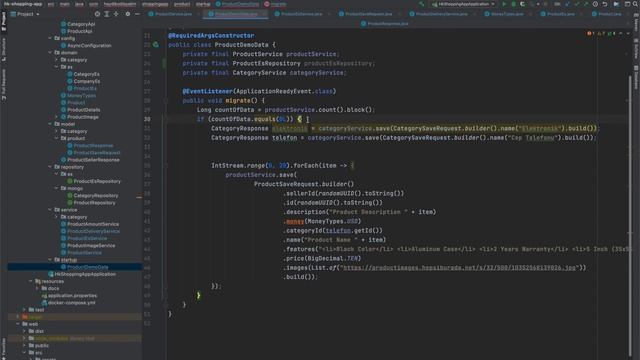
Task: Collapse the web folder
Action: (18, 324)
